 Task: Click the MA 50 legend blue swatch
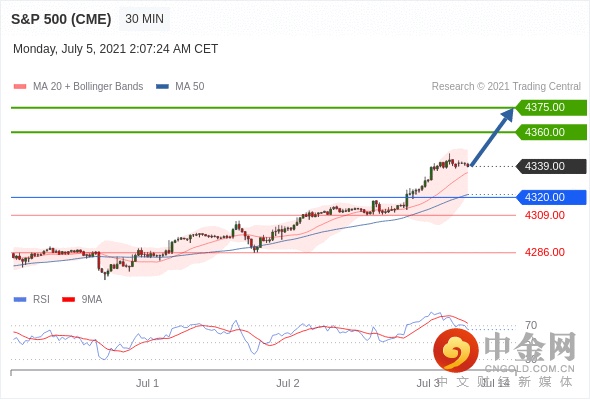163,87
